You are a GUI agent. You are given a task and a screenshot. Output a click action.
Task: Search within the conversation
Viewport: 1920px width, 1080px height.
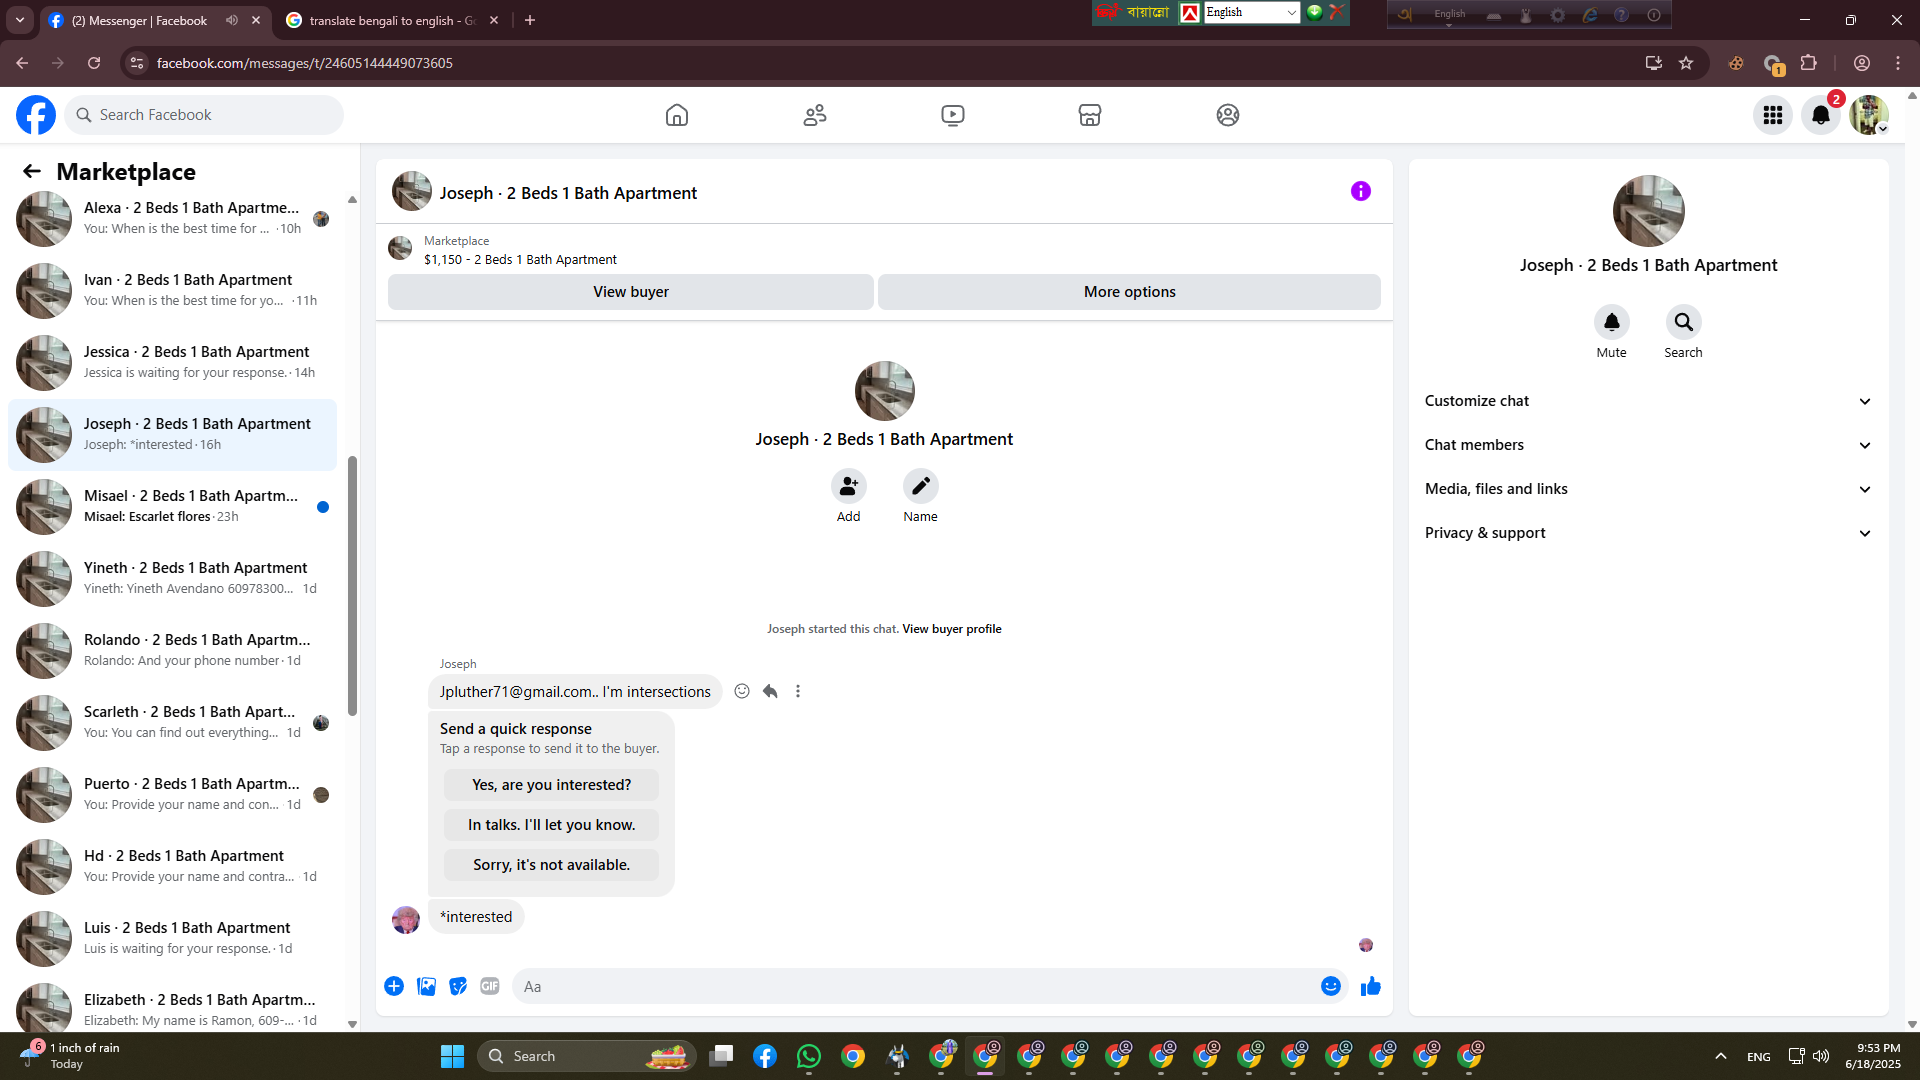[1684, 322]
